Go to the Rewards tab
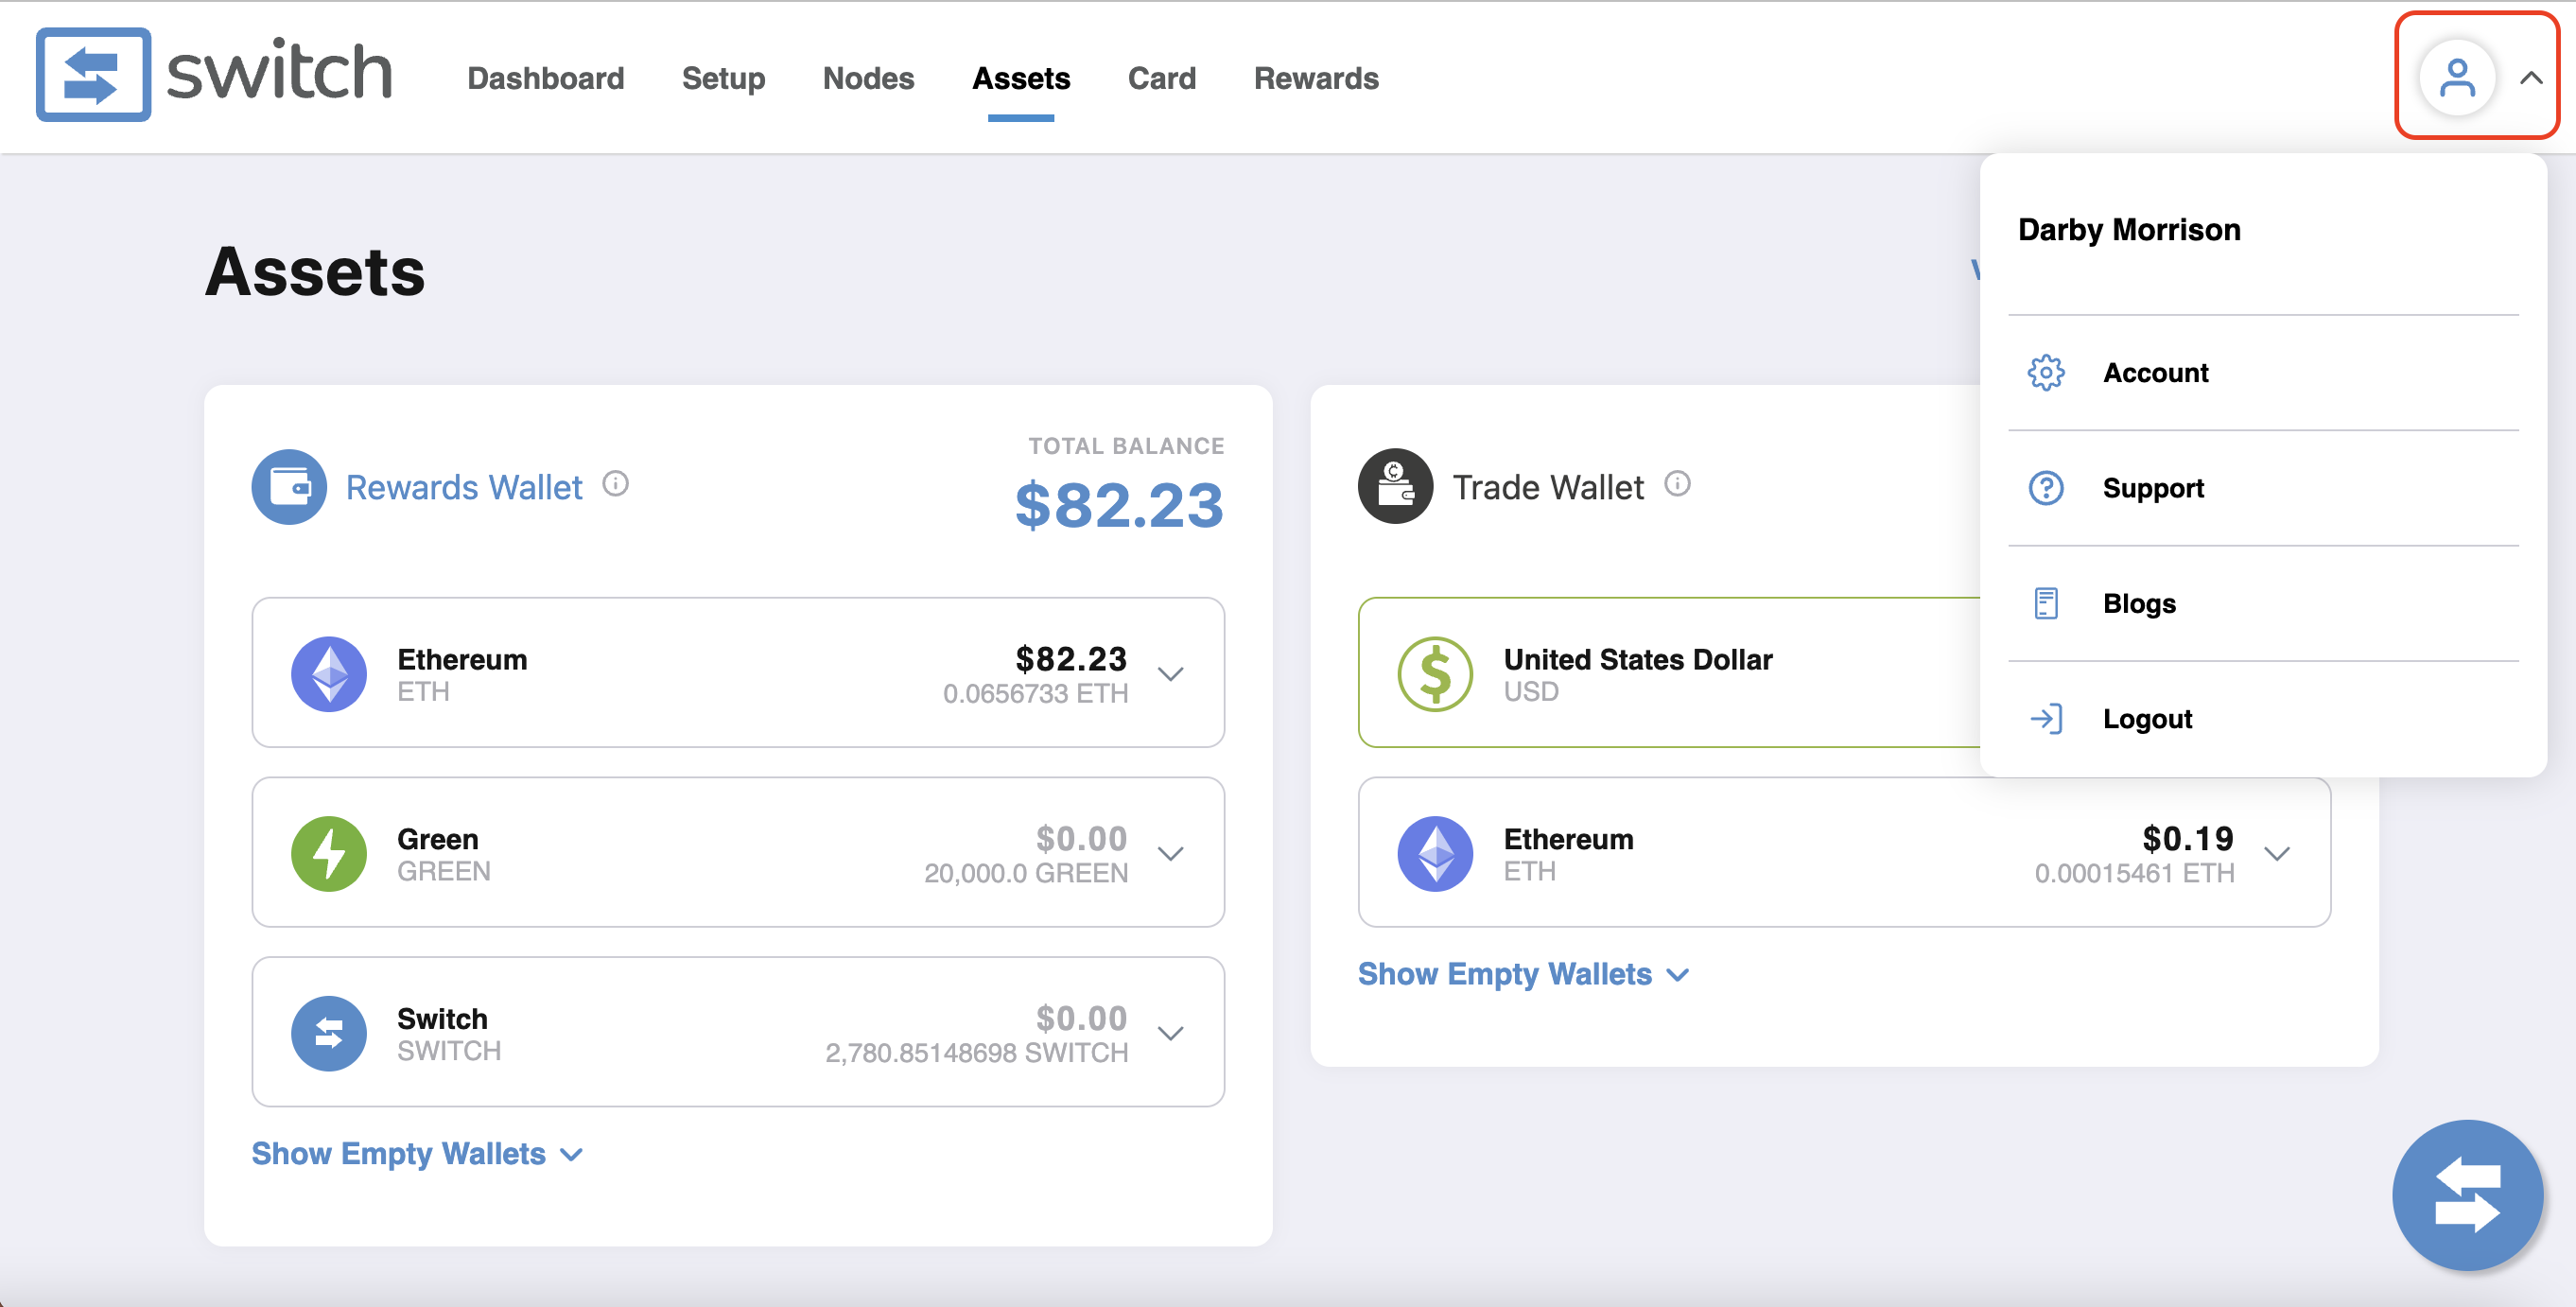This screenshot has height=1307, width=2576. (x=1316, y=78)
